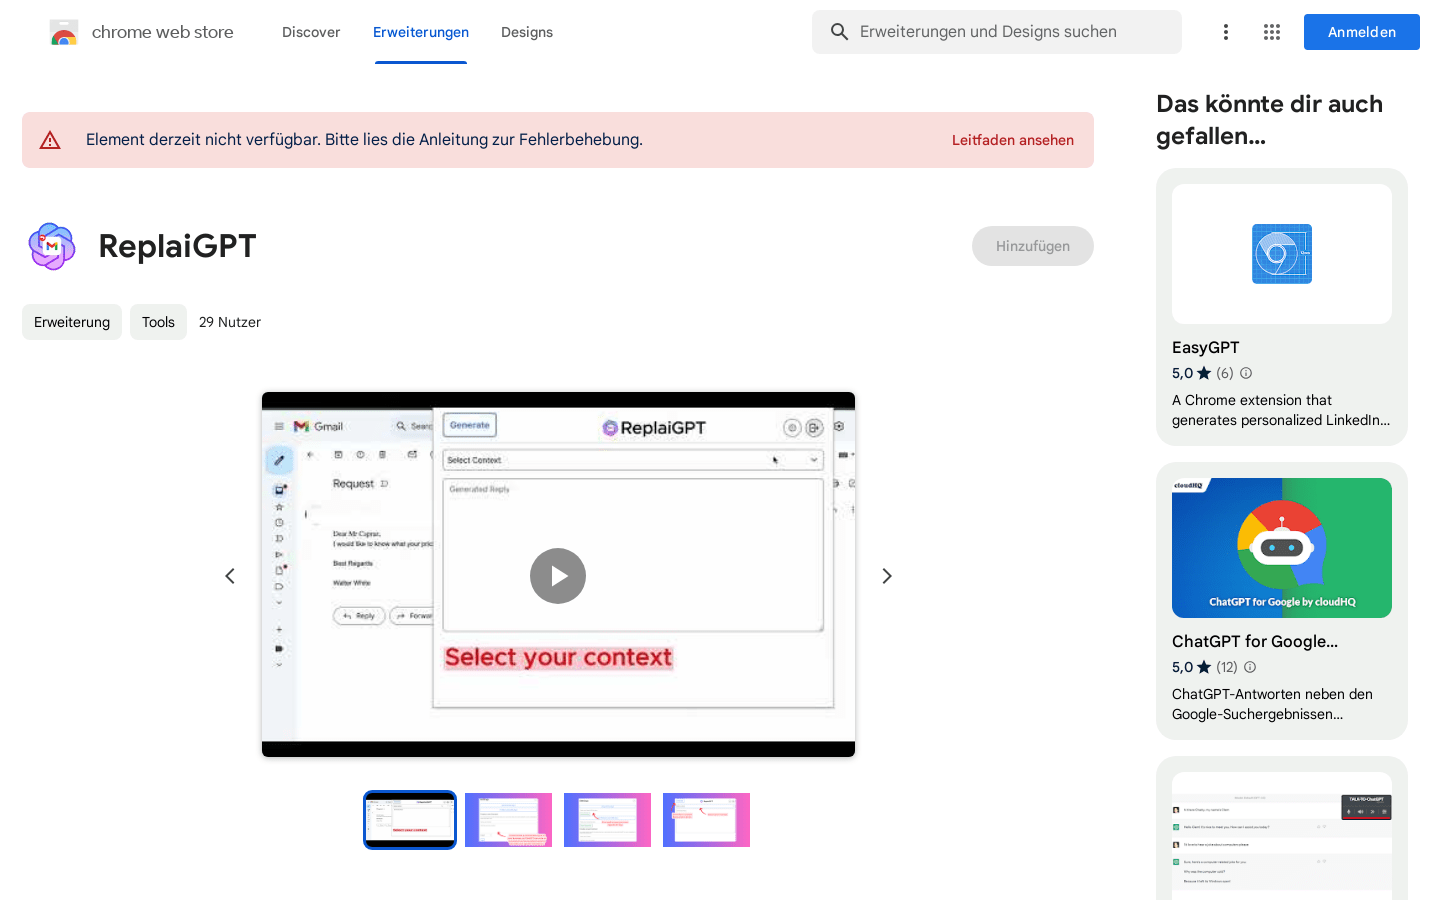
Task: Click the ReplaiGPT extension icon
Action: pyautogui.click(x=52, y=246)
